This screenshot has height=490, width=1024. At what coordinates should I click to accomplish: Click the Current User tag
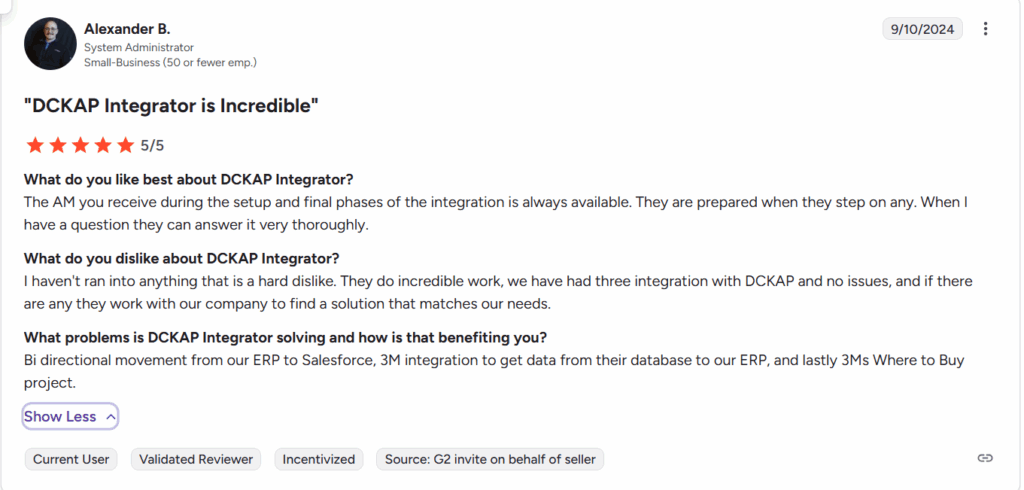tap(71, 459)
